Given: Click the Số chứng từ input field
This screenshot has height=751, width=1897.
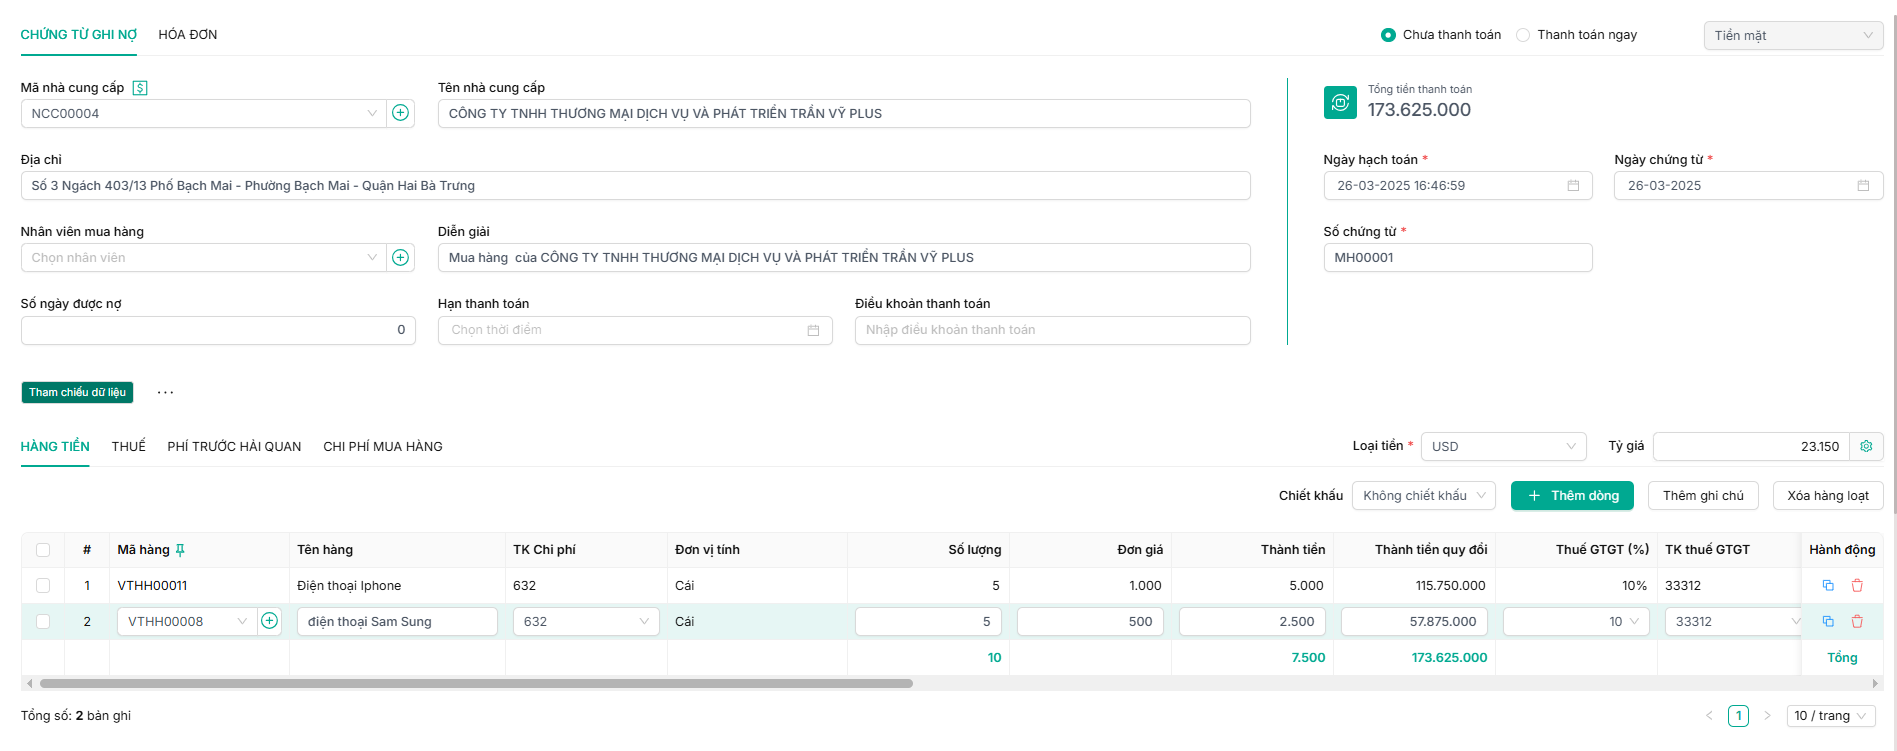Looking at the screenshot, I should pyautogui.click(x=1457, y=258).
